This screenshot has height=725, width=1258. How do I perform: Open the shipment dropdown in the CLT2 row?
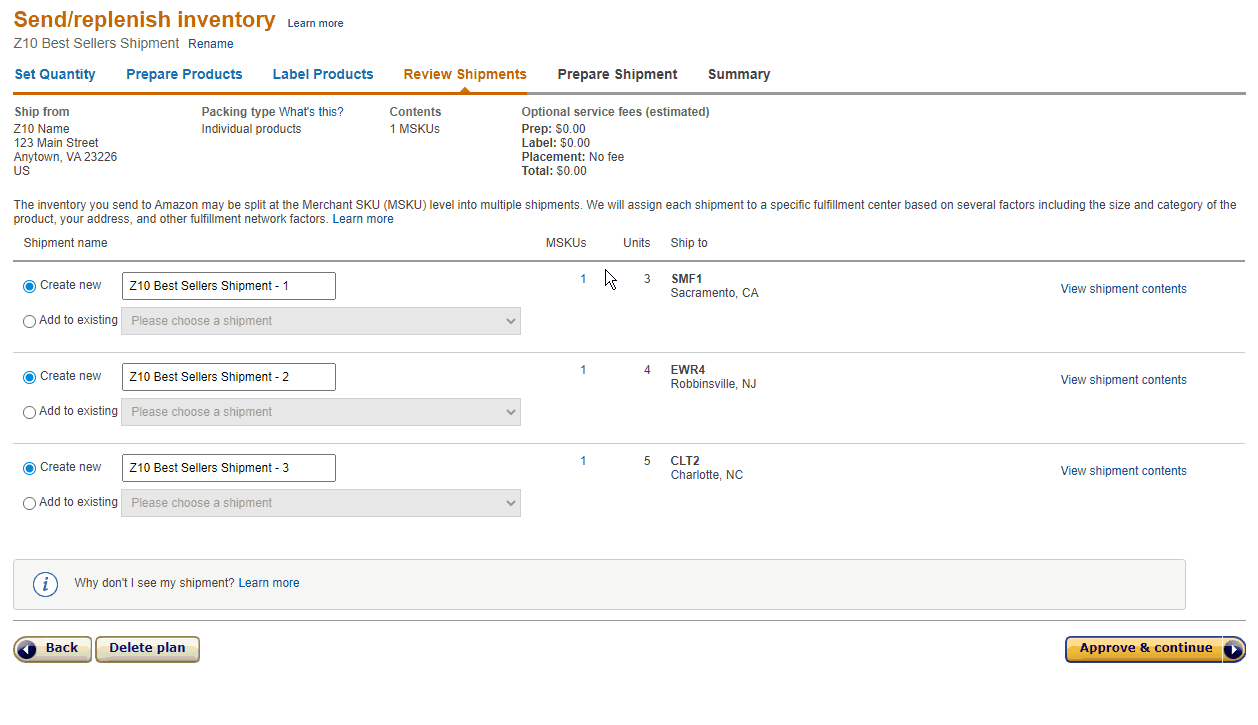point(320,502)
